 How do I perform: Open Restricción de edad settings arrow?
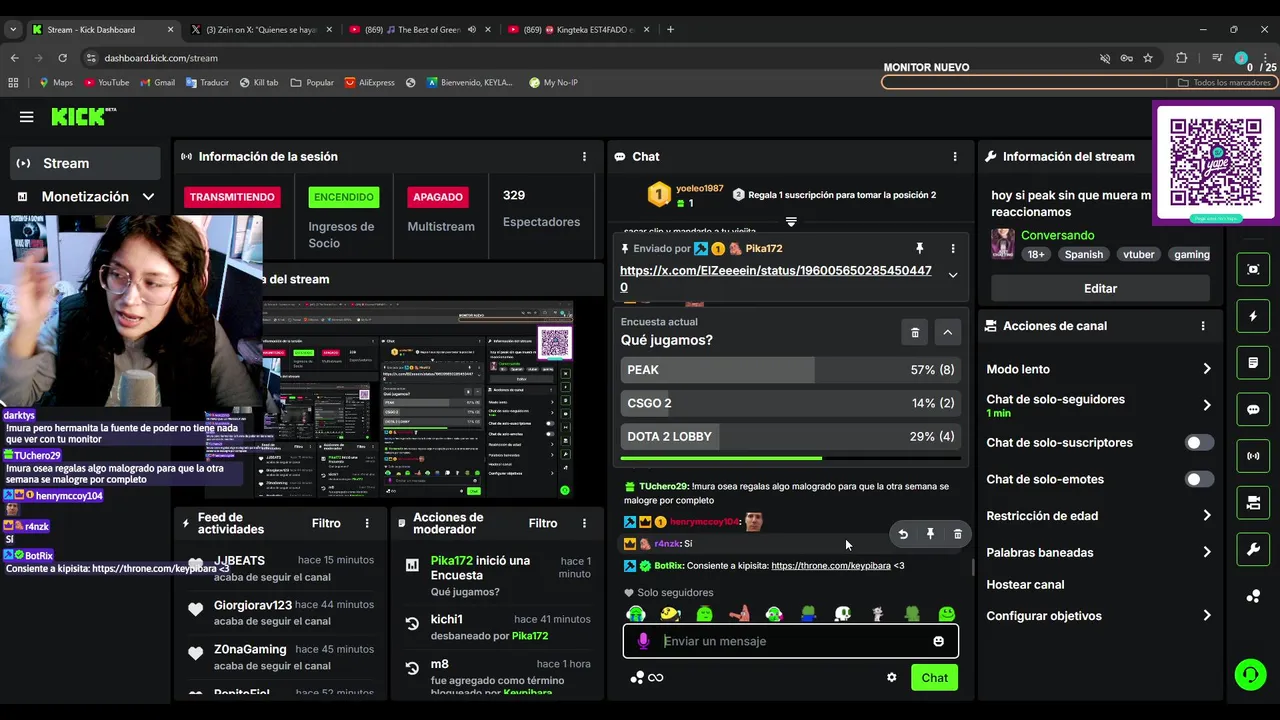1206,516
